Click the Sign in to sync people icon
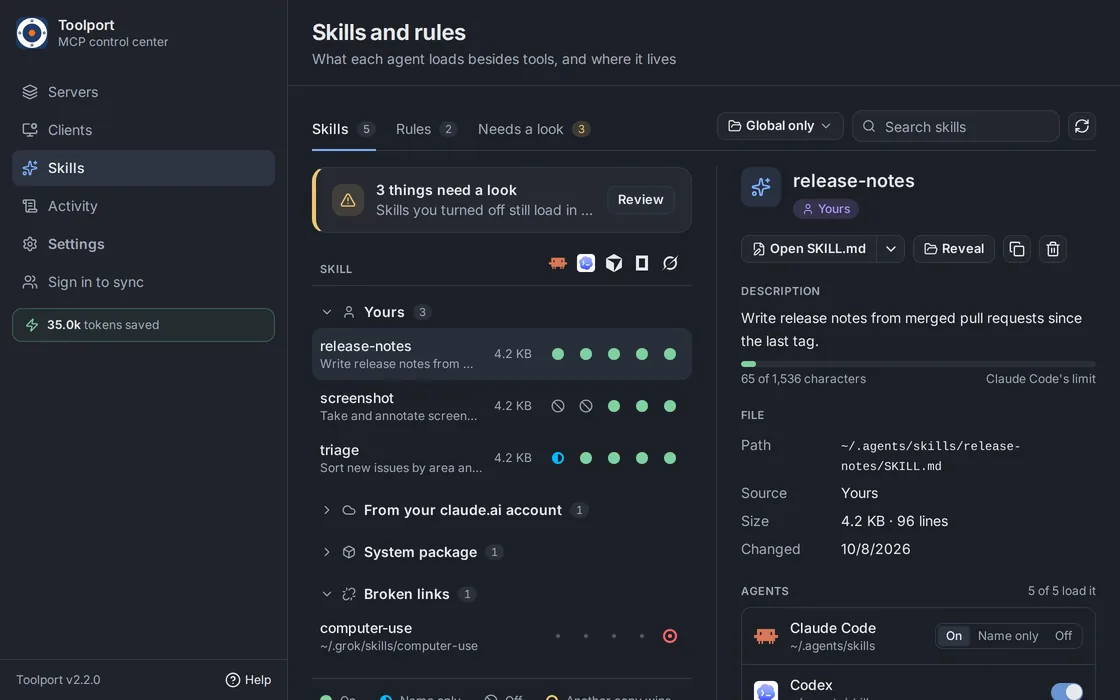The width and height of the screenshot is (1120, 700). (30, 282)
